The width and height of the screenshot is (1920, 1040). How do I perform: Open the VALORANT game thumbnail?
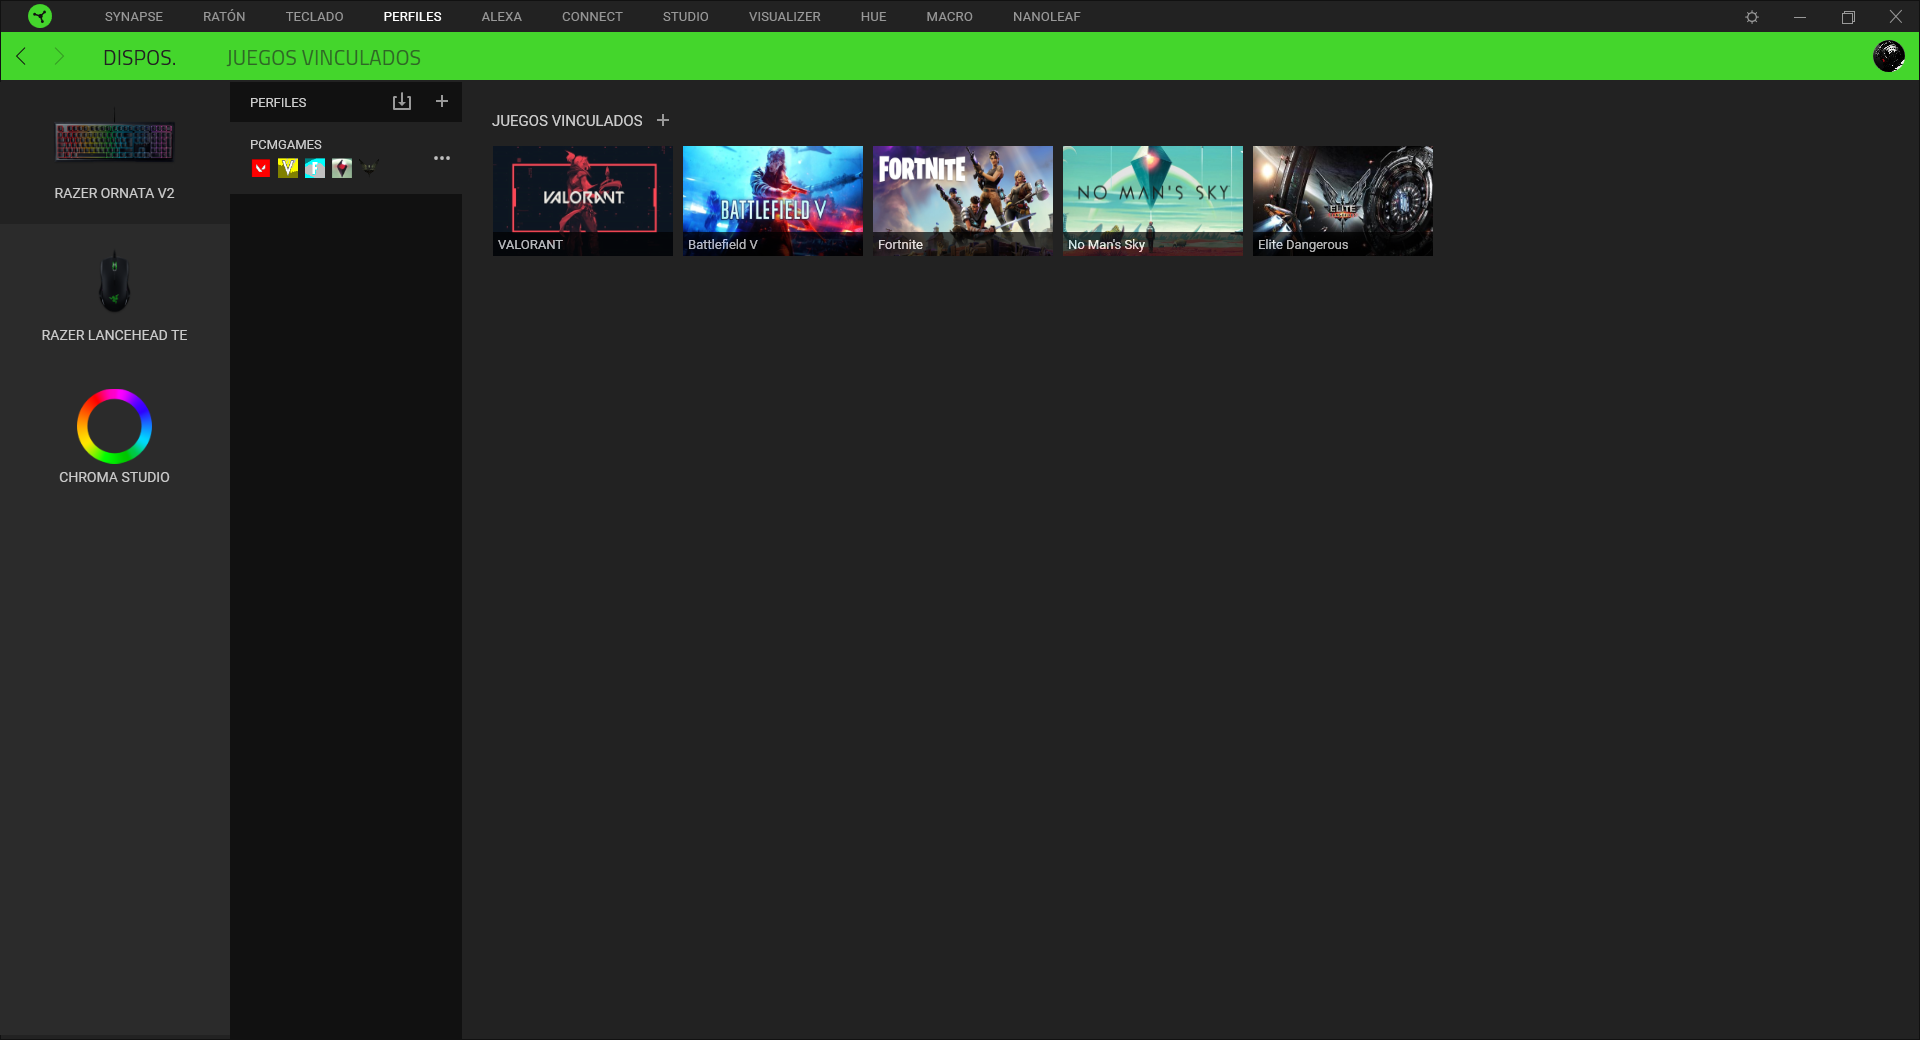(582, 201)
